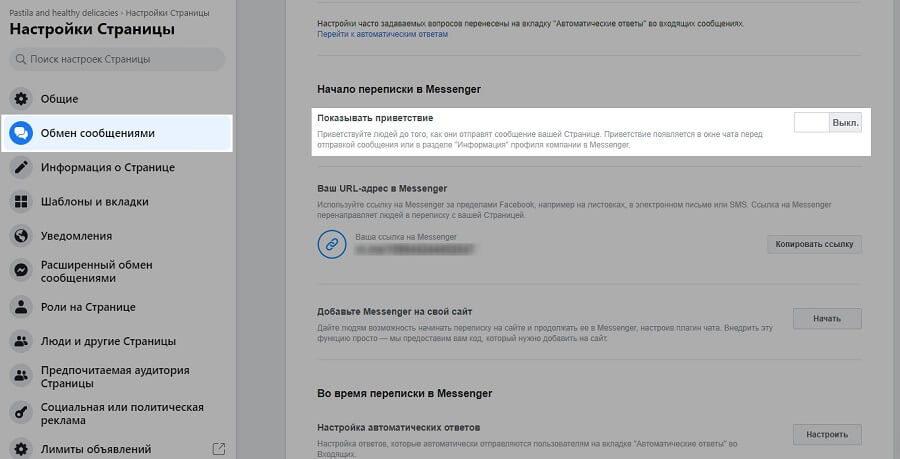Click the Настройки Страницы breadcrumb link
Screen dimensions: 900x459
[x=168, y=13]
